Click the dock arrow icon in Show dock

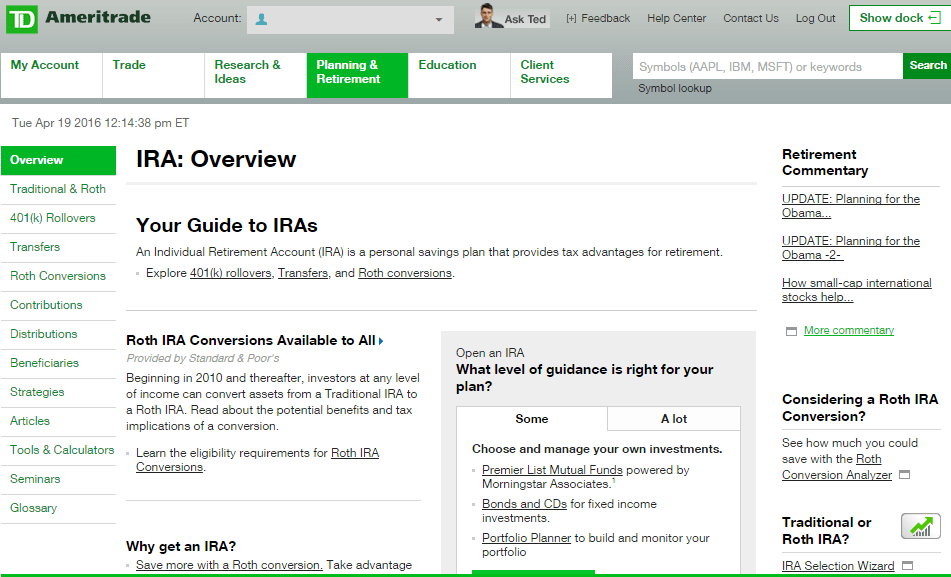click(x=935, y=18)
